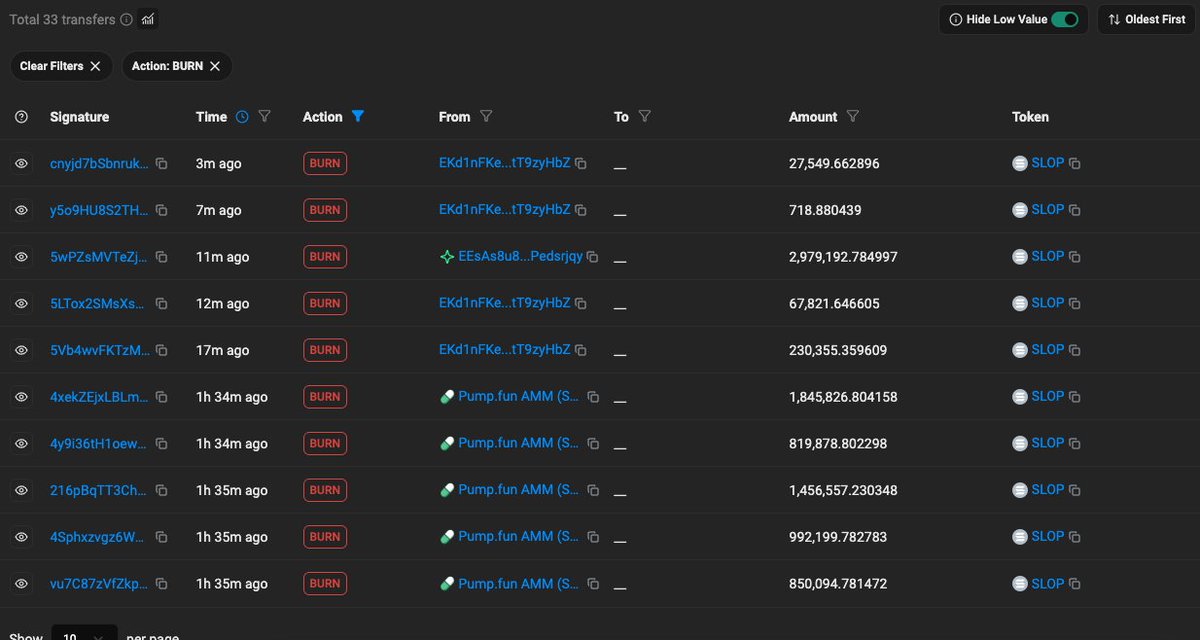Click the SLOP token icon in 850,094 row
The image size is (1200, 640).
pyautogui.click(x=1020, y=584)
